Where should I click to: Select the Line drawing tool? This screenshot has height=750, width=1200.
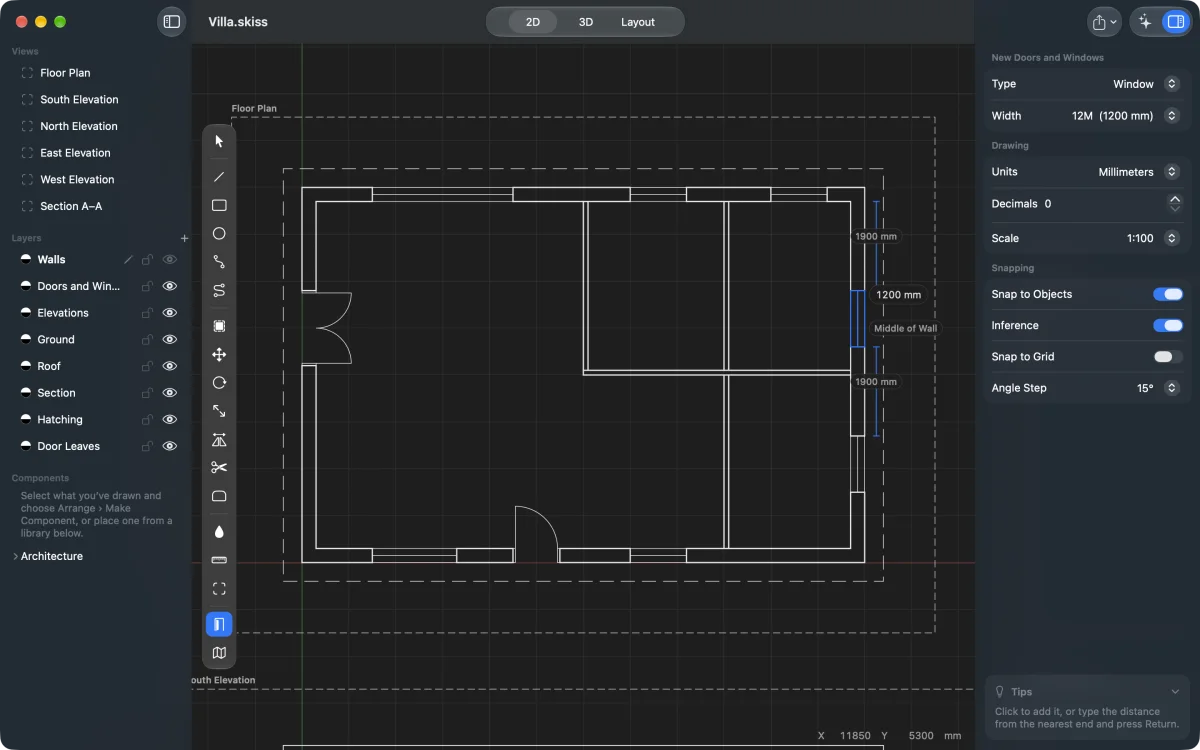coord(219,177)
